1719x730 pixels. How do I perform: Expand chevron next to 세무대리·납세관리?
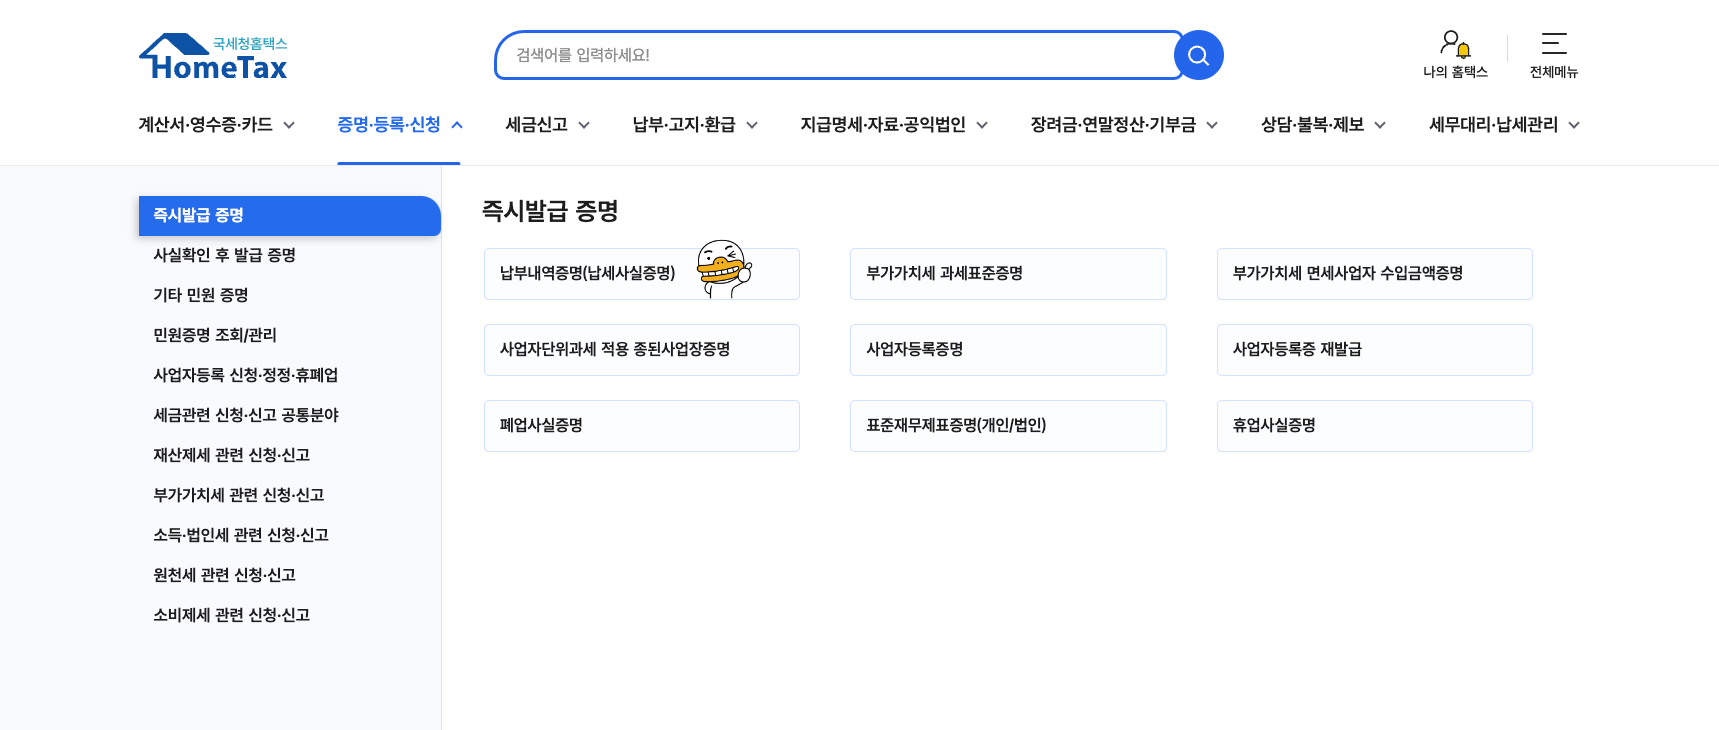coord(1574,125)
